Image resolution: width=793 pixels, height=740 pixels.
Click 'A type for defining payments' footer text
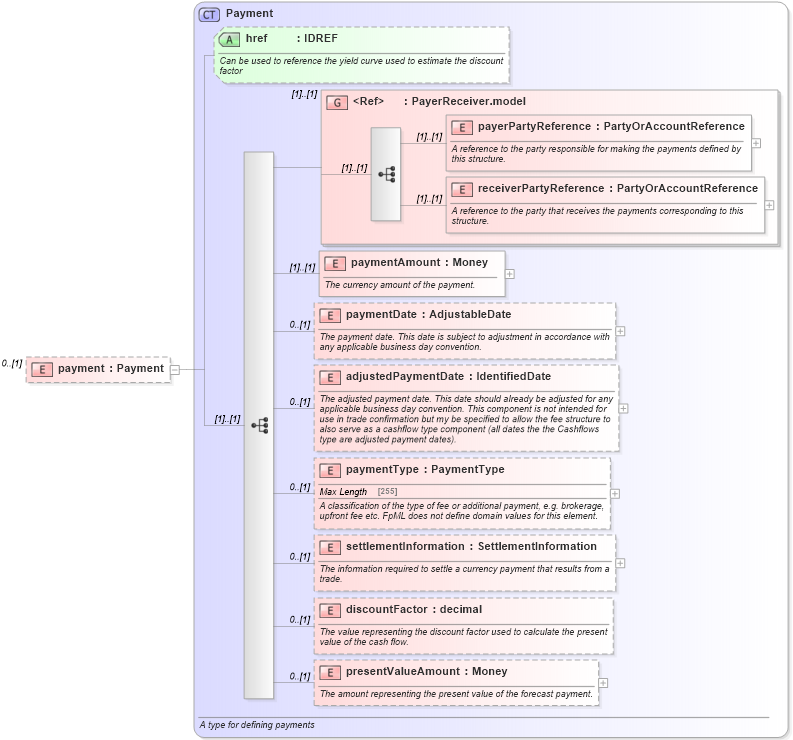tap(257, 725)
